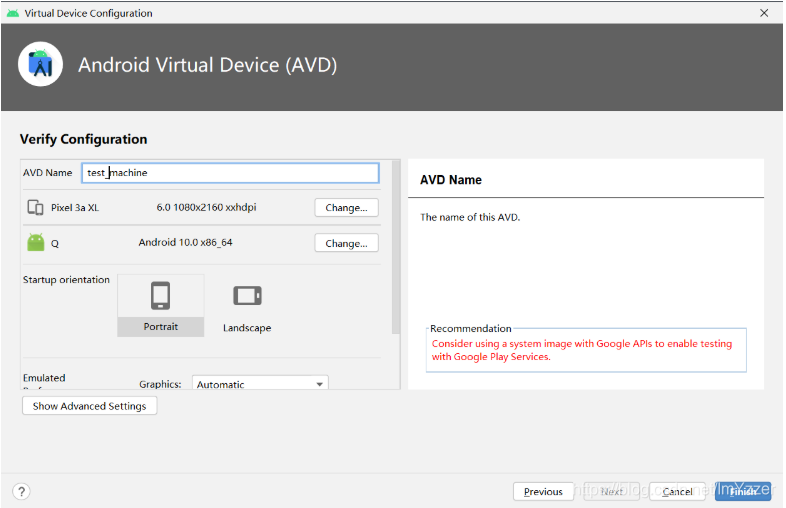Click the green Android icon beside Q

[x=36, y=243]
